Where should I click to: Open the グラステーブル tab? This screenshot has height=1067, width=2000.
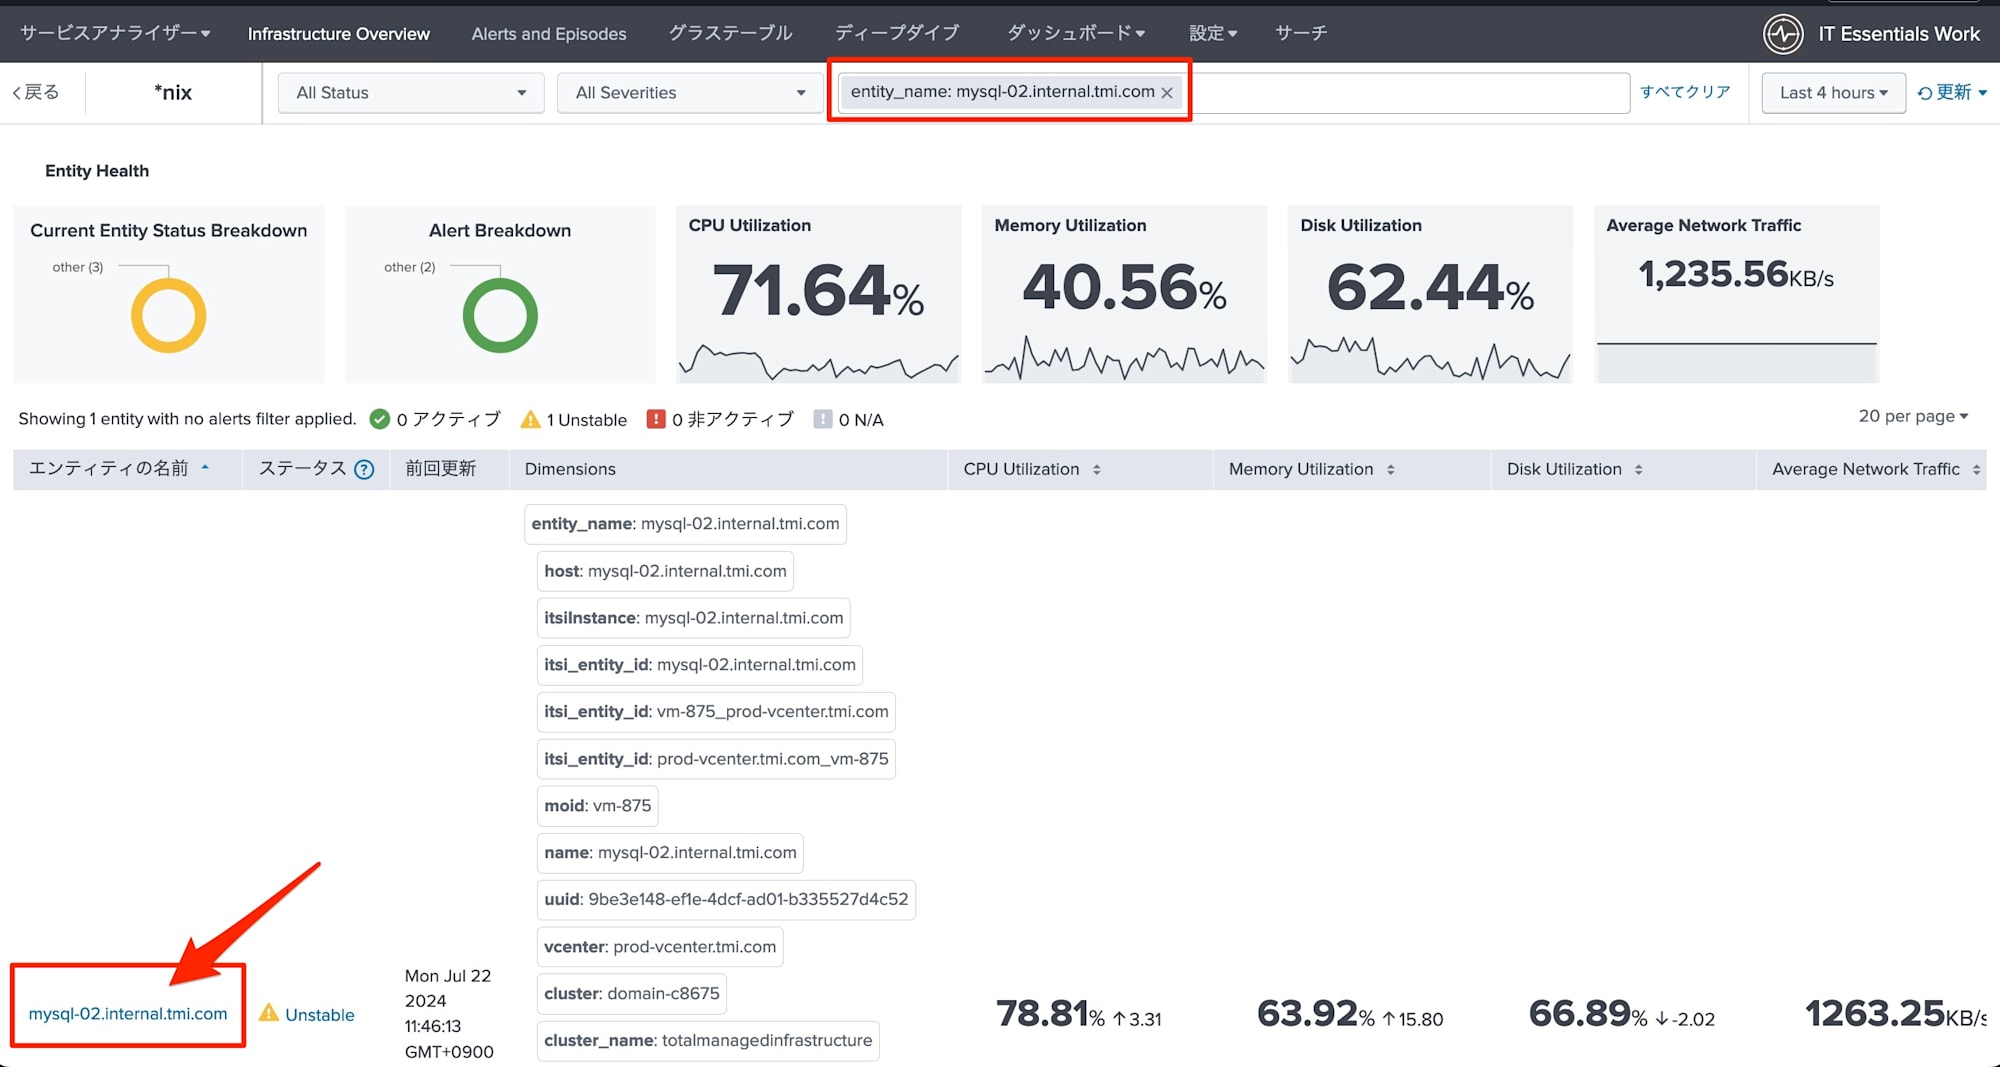point(730,33)
